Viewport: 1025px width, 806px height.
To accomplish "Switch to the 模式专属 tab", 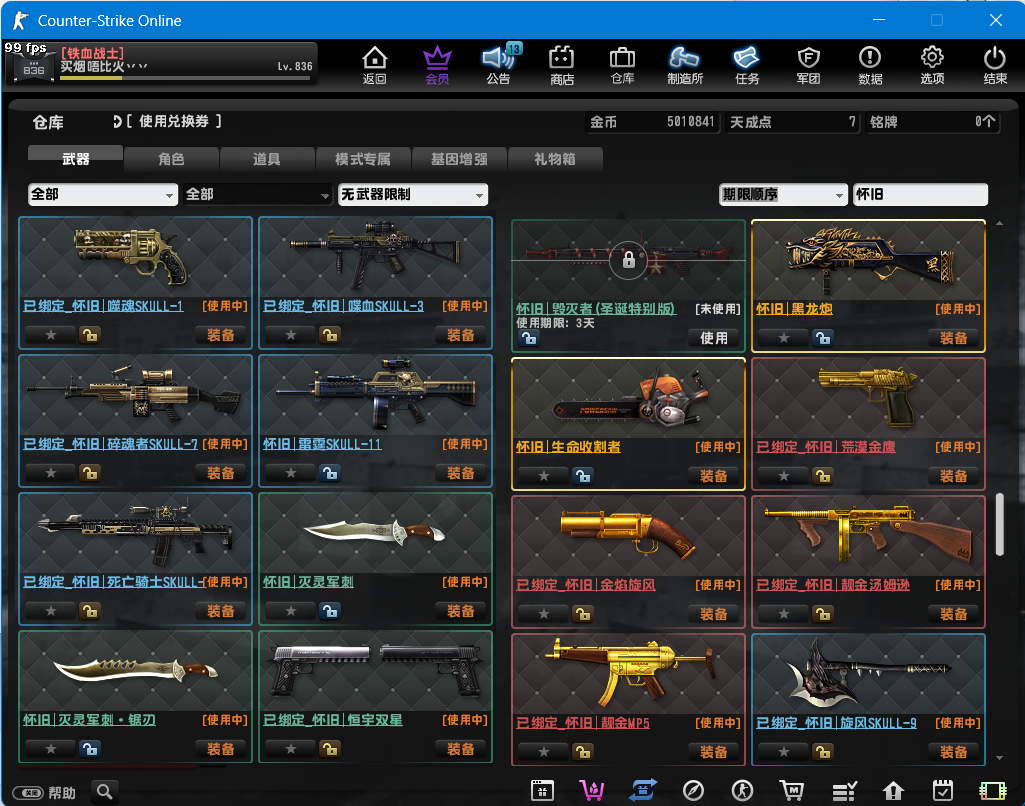I will [x=363, y=159].
